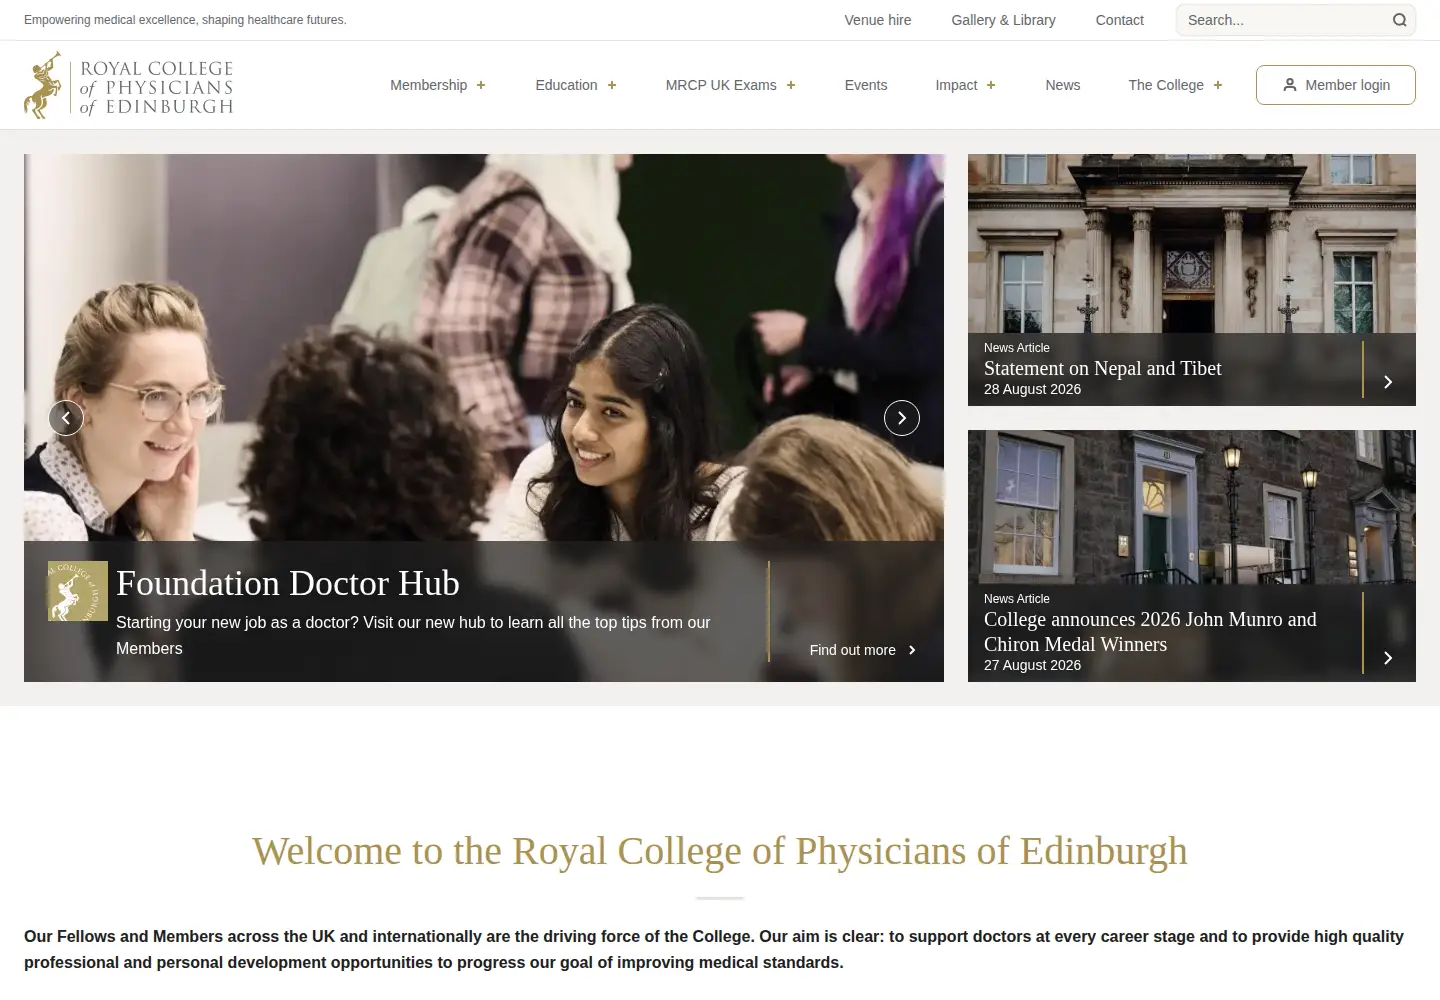The height and width of the screenshot is (1000, 1440).
Task: Open the Venue hire link
Action: 878,20
